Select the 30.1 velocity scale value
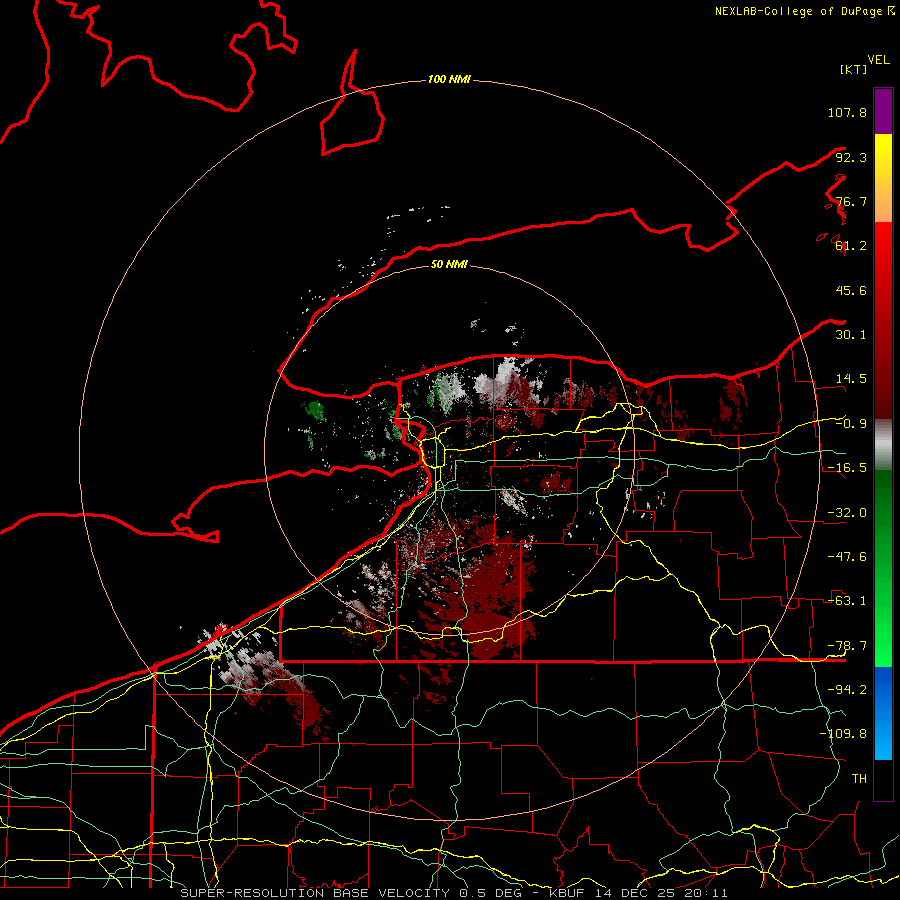 point(851,335)
